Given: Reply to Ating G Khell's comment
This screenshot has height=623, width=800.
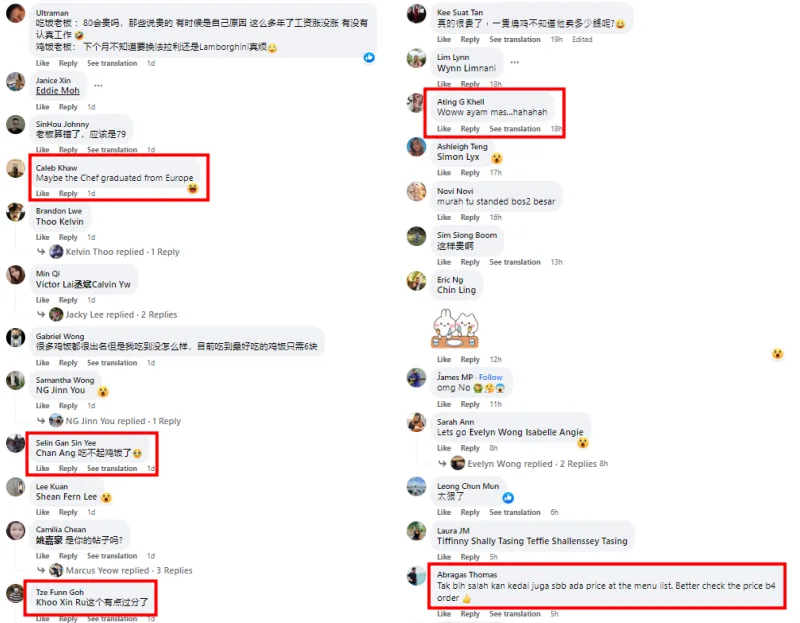Looking at the screenshot, I should coord(470,129).
